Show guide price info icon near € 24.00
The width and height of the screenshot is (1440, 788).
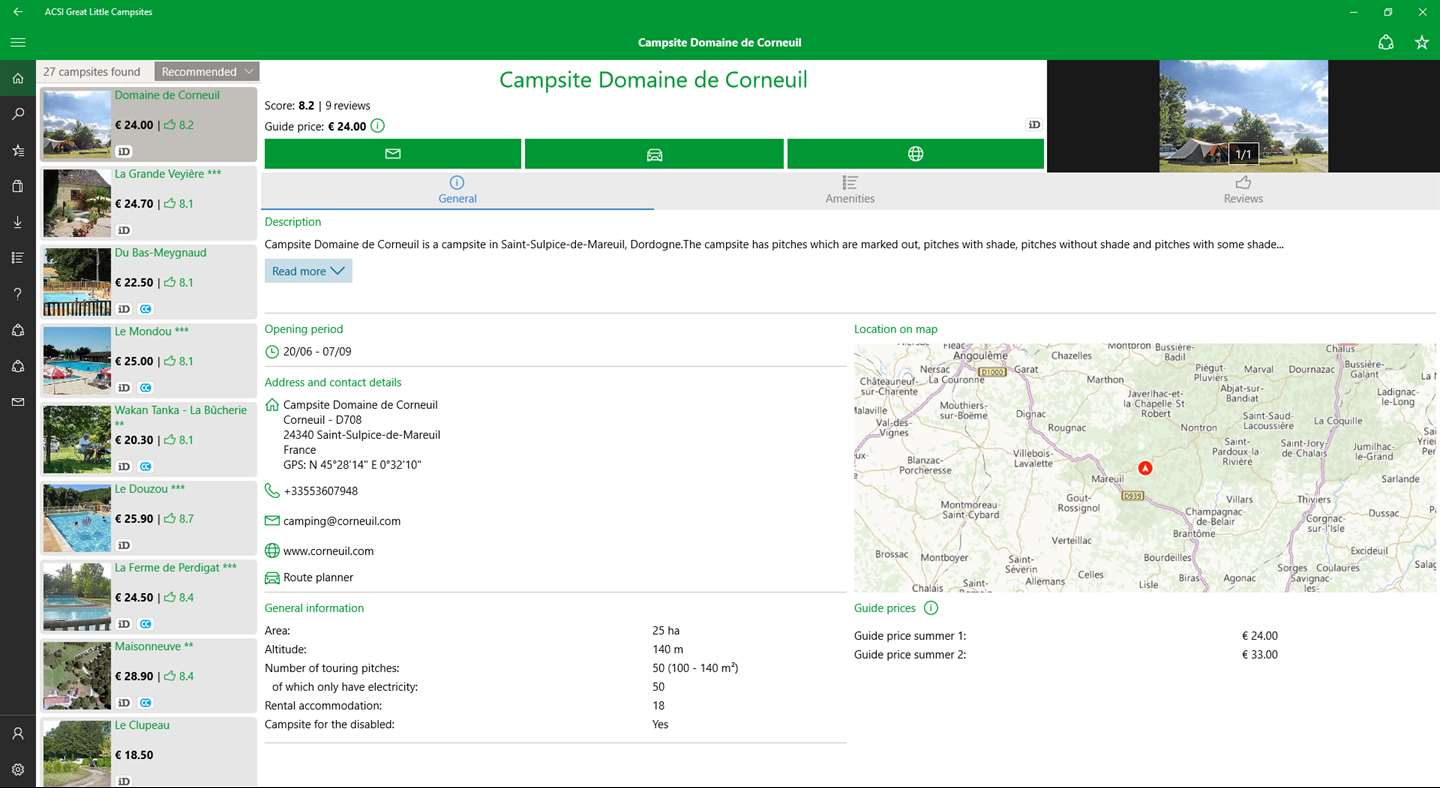coord(377,126)
